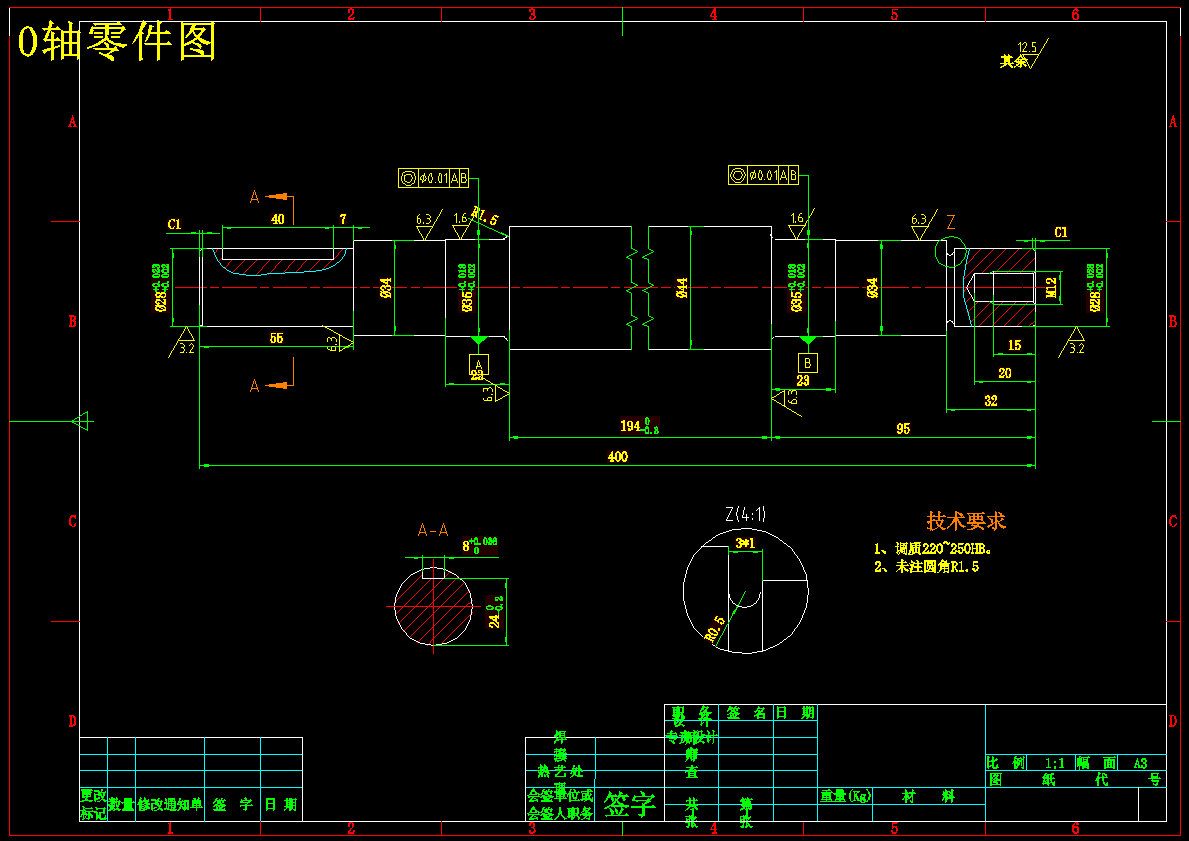This screenshot has width=1189, height=841.
Task: Click the 图纸代号 row
Action: click(x=1075, y=780)
